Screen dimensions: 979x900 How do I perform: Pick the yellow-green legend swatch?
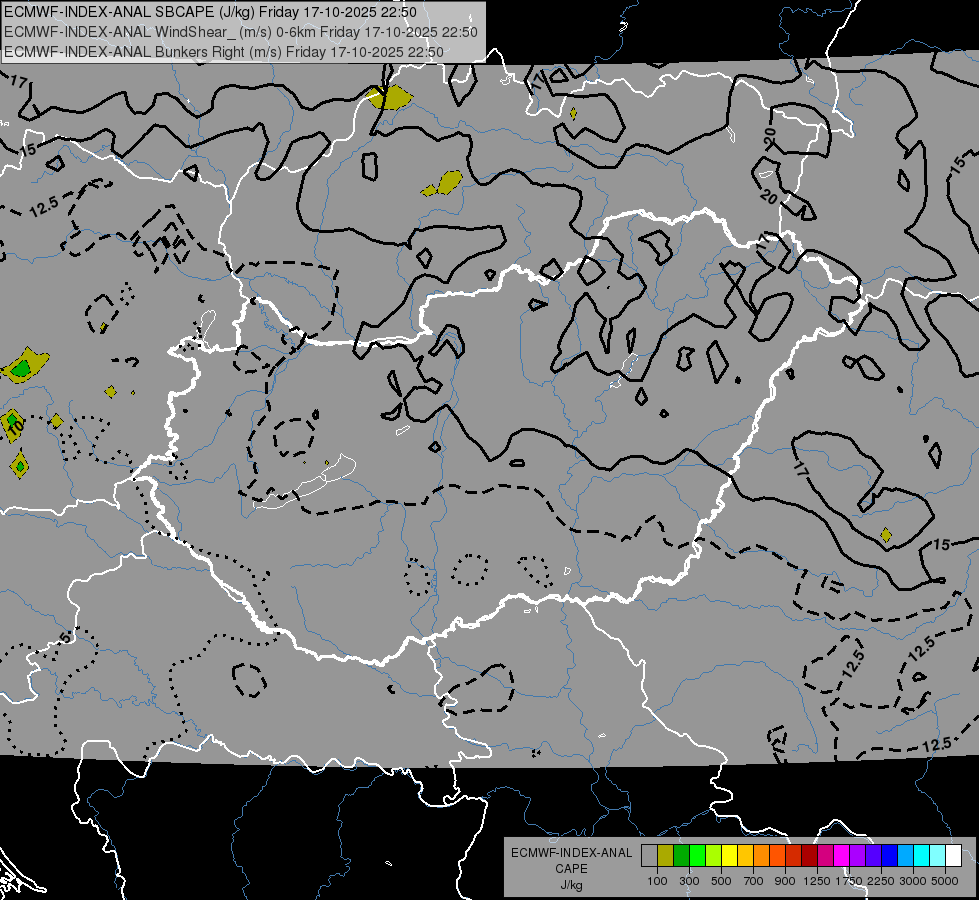pyautogui.click(x=713, y=856)
